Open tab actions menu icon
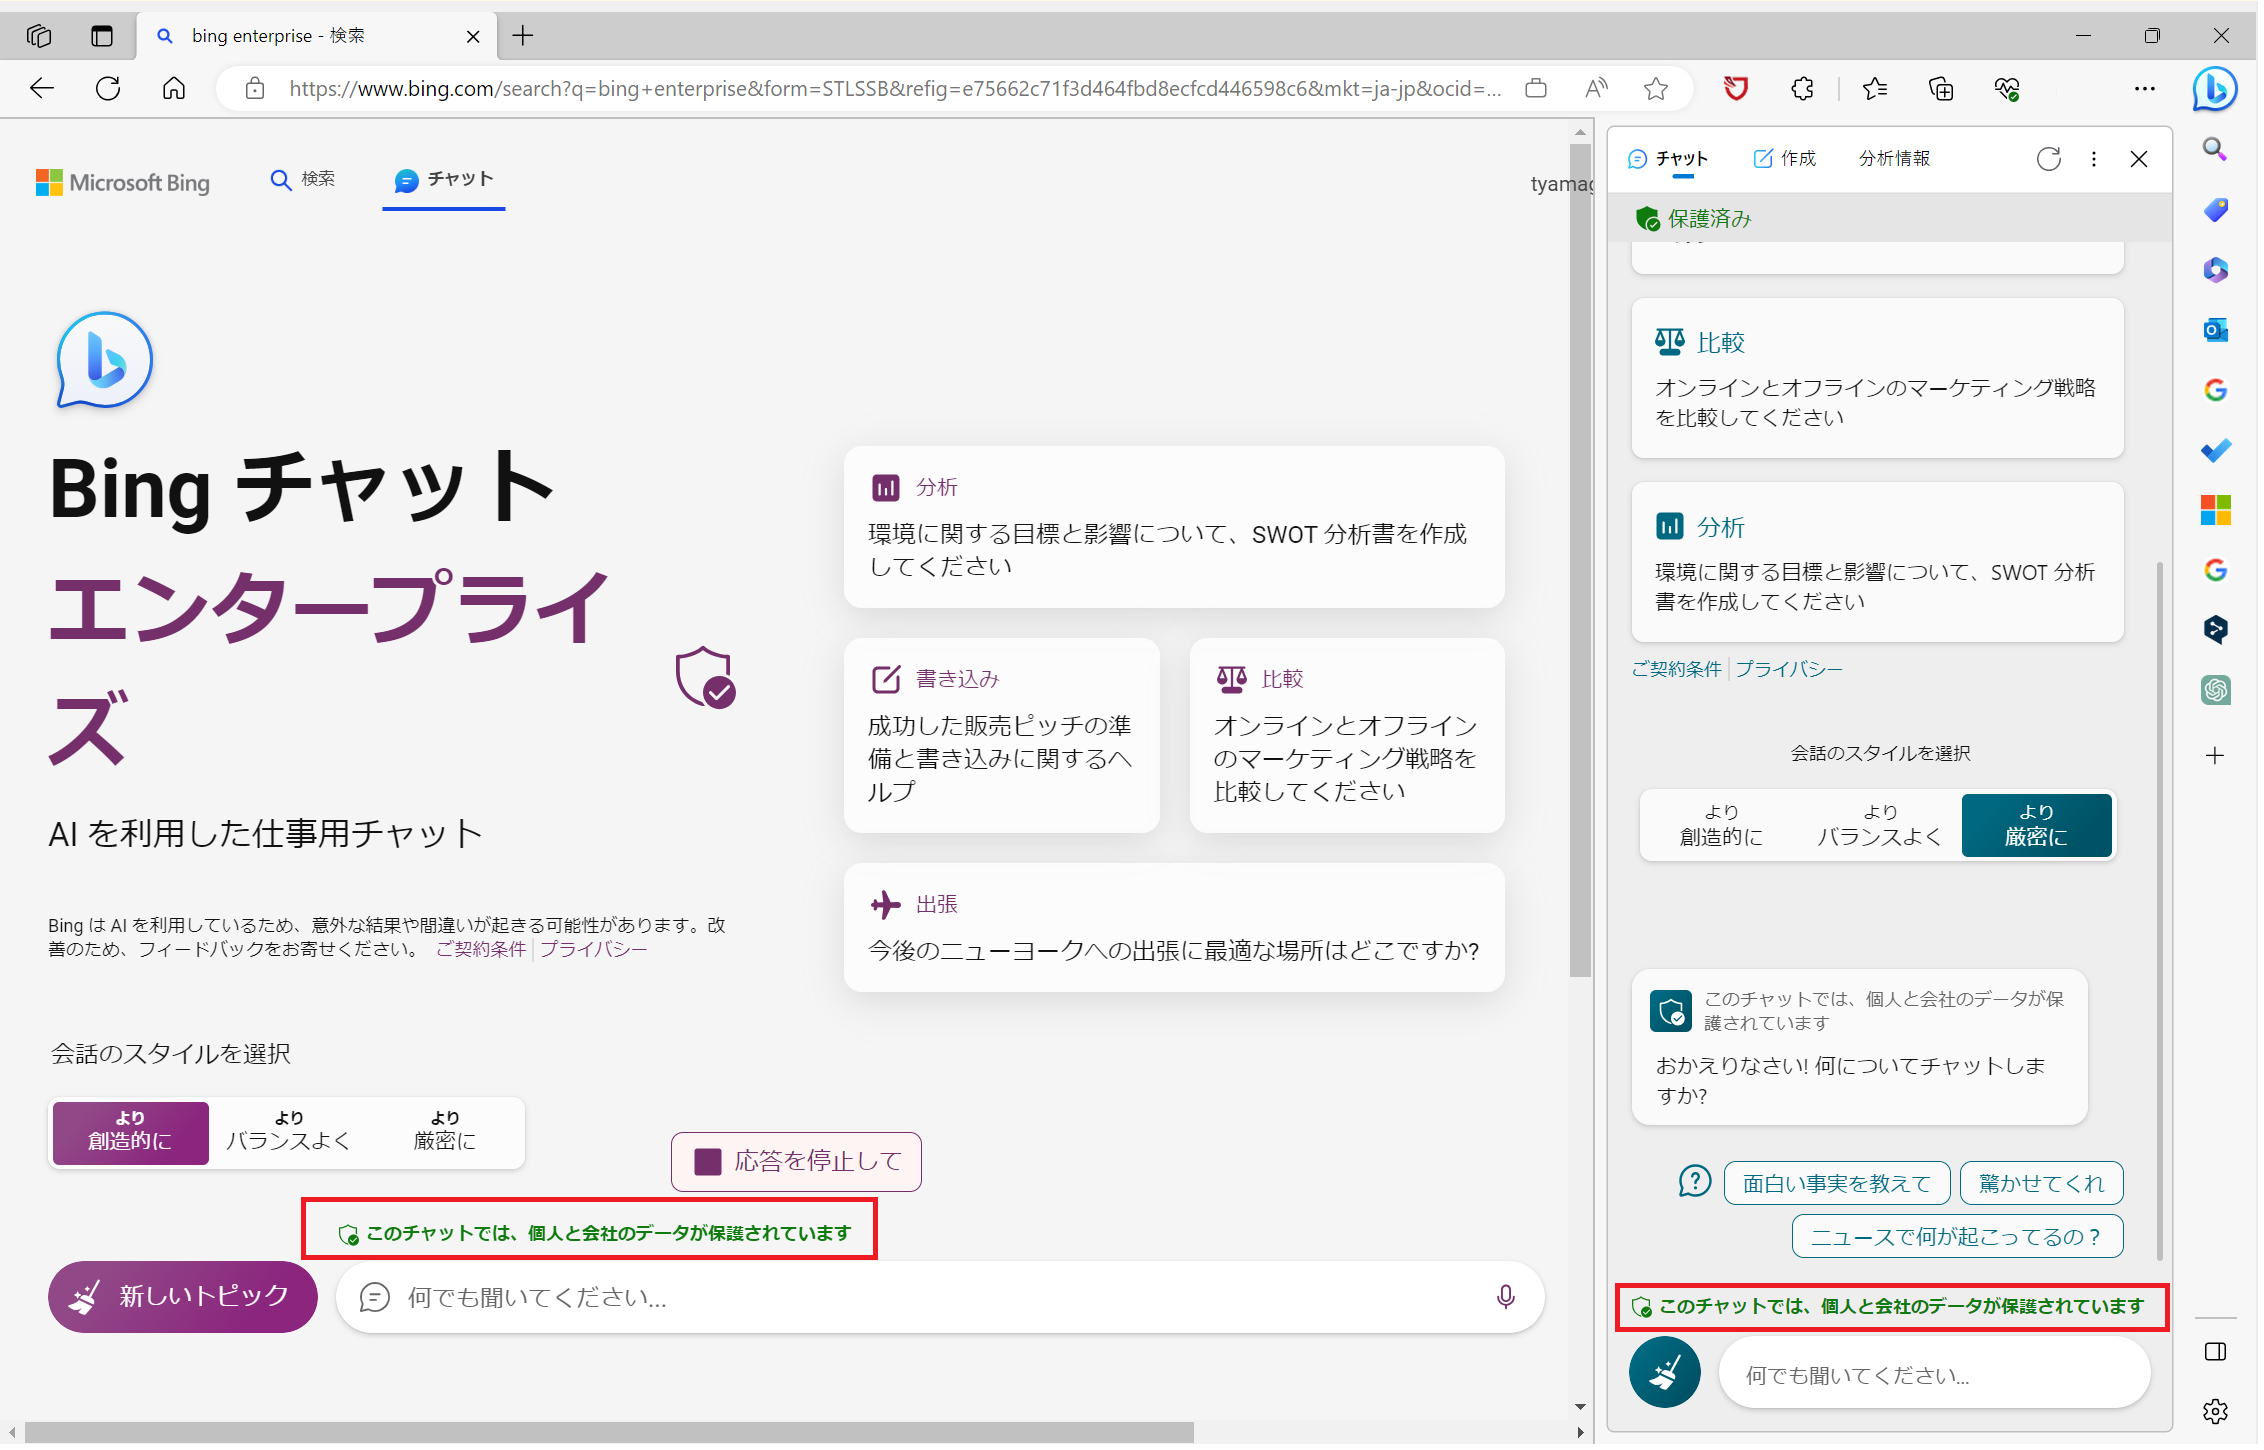2264x1450 pixels. point(102,36)
